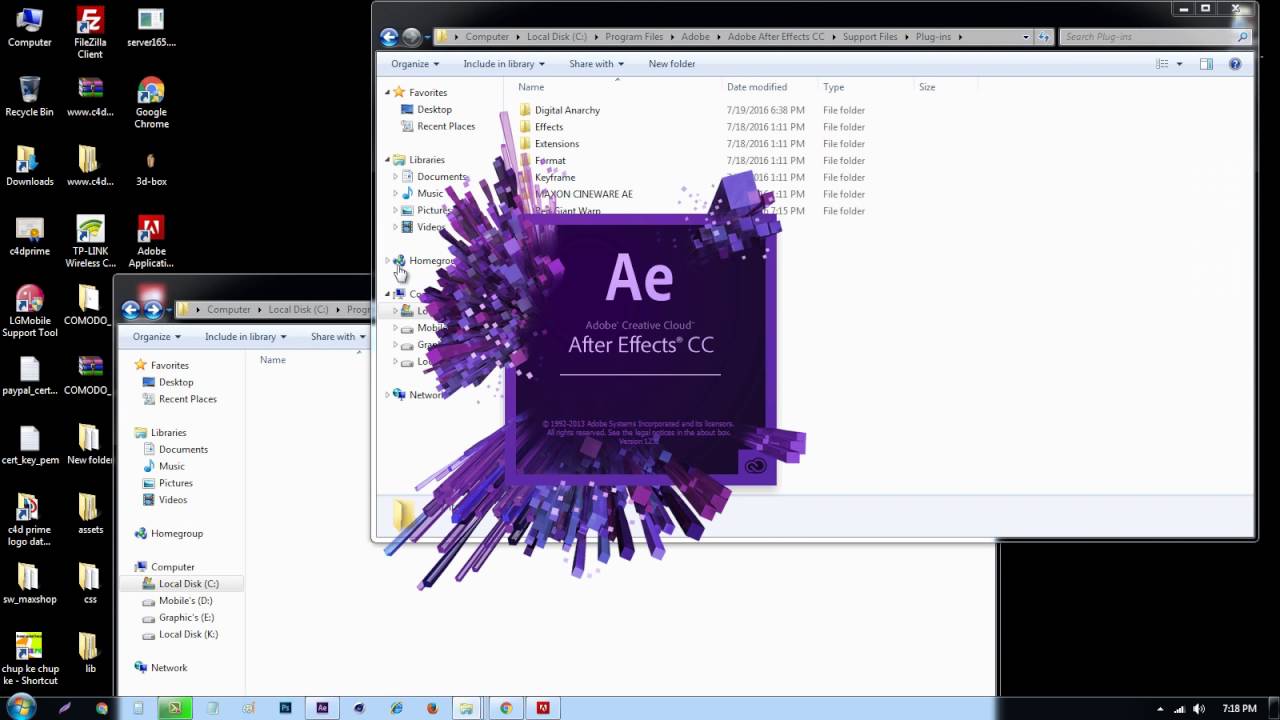The height and width of the screenshot is (720, 1280).
Task: Open Explorer help in Plug-ins window
Action: pos(1235,64)
